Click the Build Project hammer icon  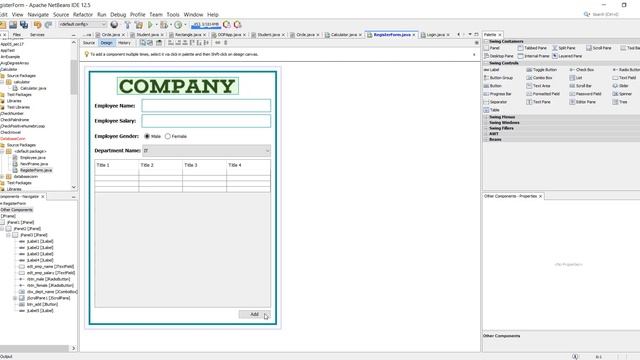[x=127, y=25]
